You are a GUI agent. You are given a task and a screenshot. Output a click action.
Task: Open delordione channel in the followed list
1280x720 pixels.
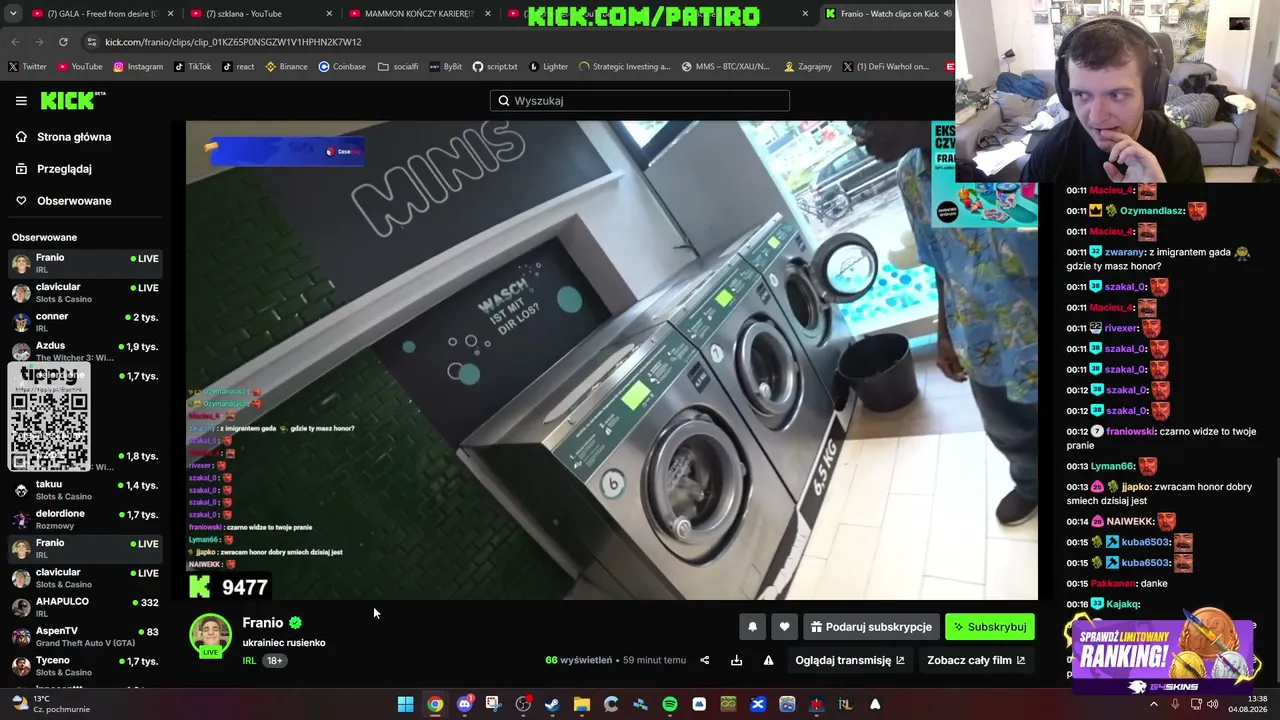[85, 519]
